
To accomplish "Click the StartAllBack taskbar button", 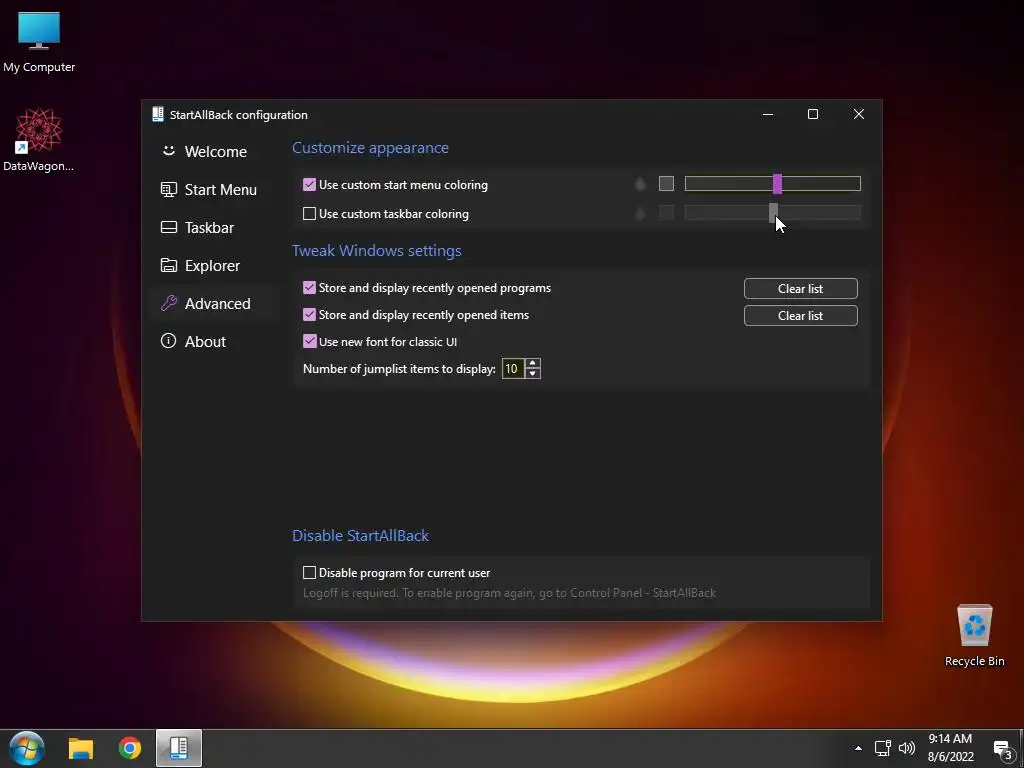I will click(x=179, y=748).
